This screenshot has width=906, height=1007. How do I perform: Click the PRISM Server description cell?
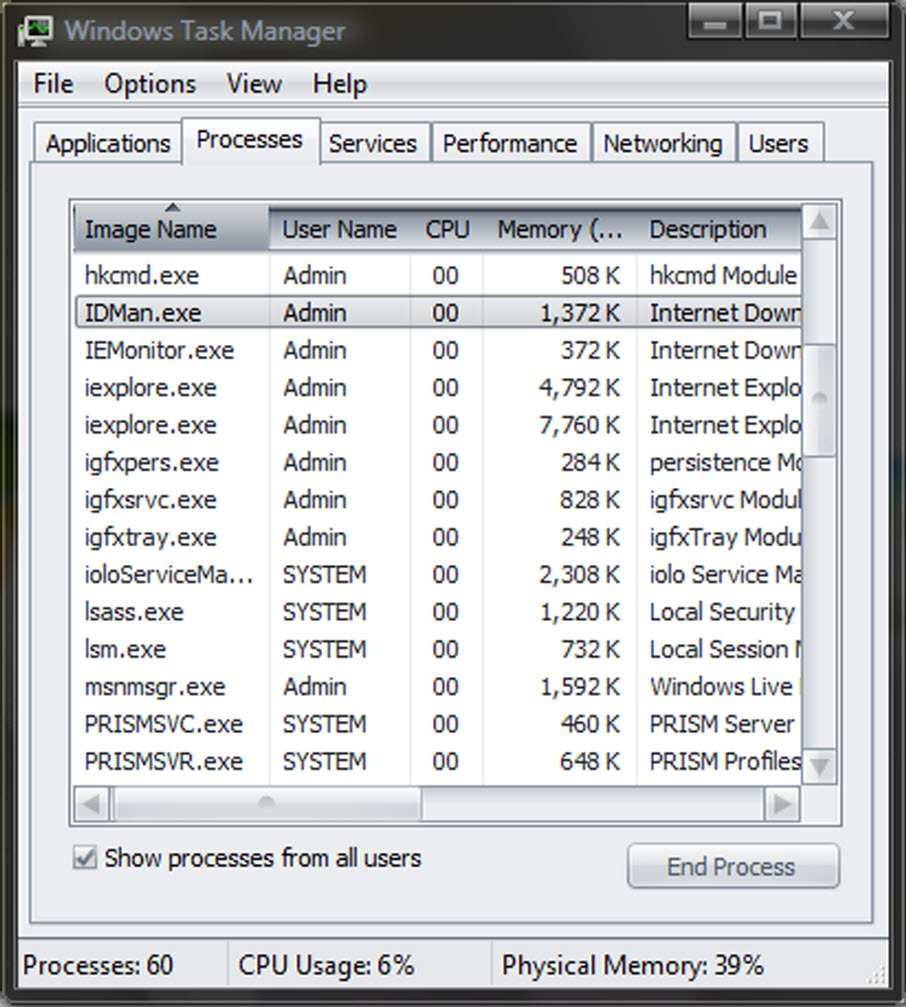[x=722, y=724]
